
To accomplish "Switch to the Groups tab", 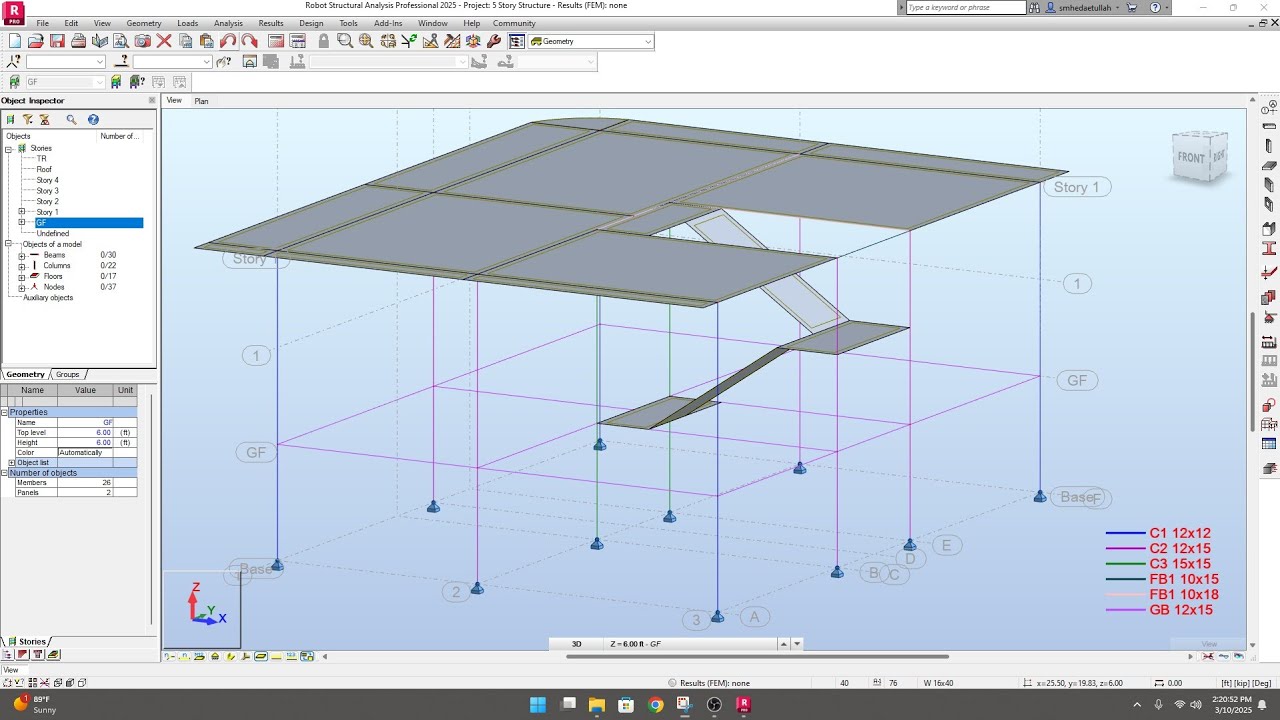I will tap(67, 375).
